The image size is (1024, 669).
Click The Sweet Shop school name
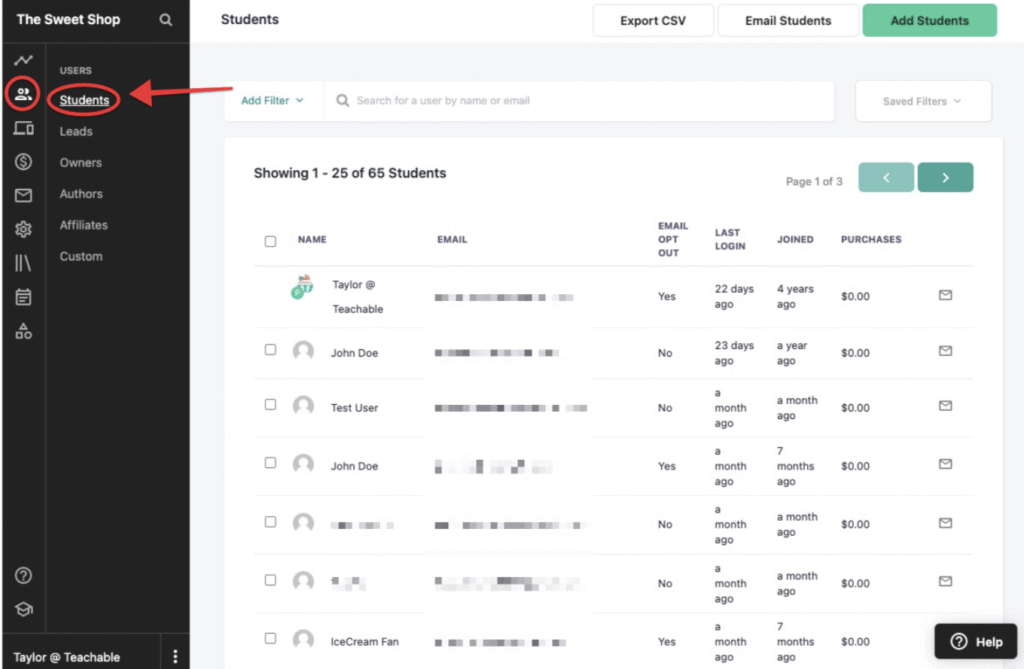(69, 20)
